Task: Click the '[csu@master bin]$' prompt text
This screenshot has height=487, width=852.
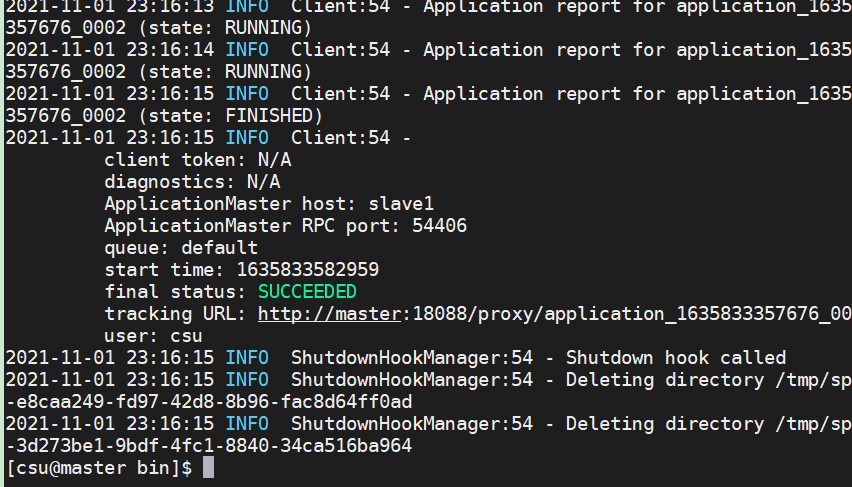Action: (99, 467)
